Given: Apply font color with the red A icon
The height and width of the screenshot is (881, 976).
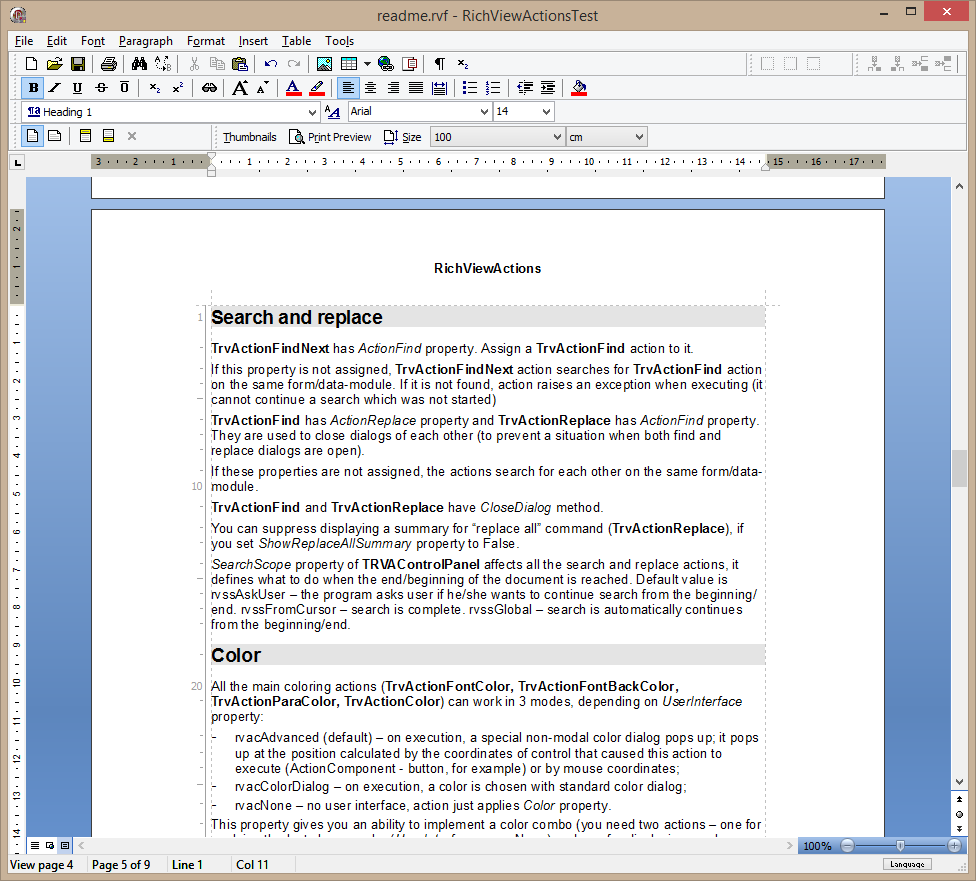Looking at the screenshot, I should (x=293, y=88).
